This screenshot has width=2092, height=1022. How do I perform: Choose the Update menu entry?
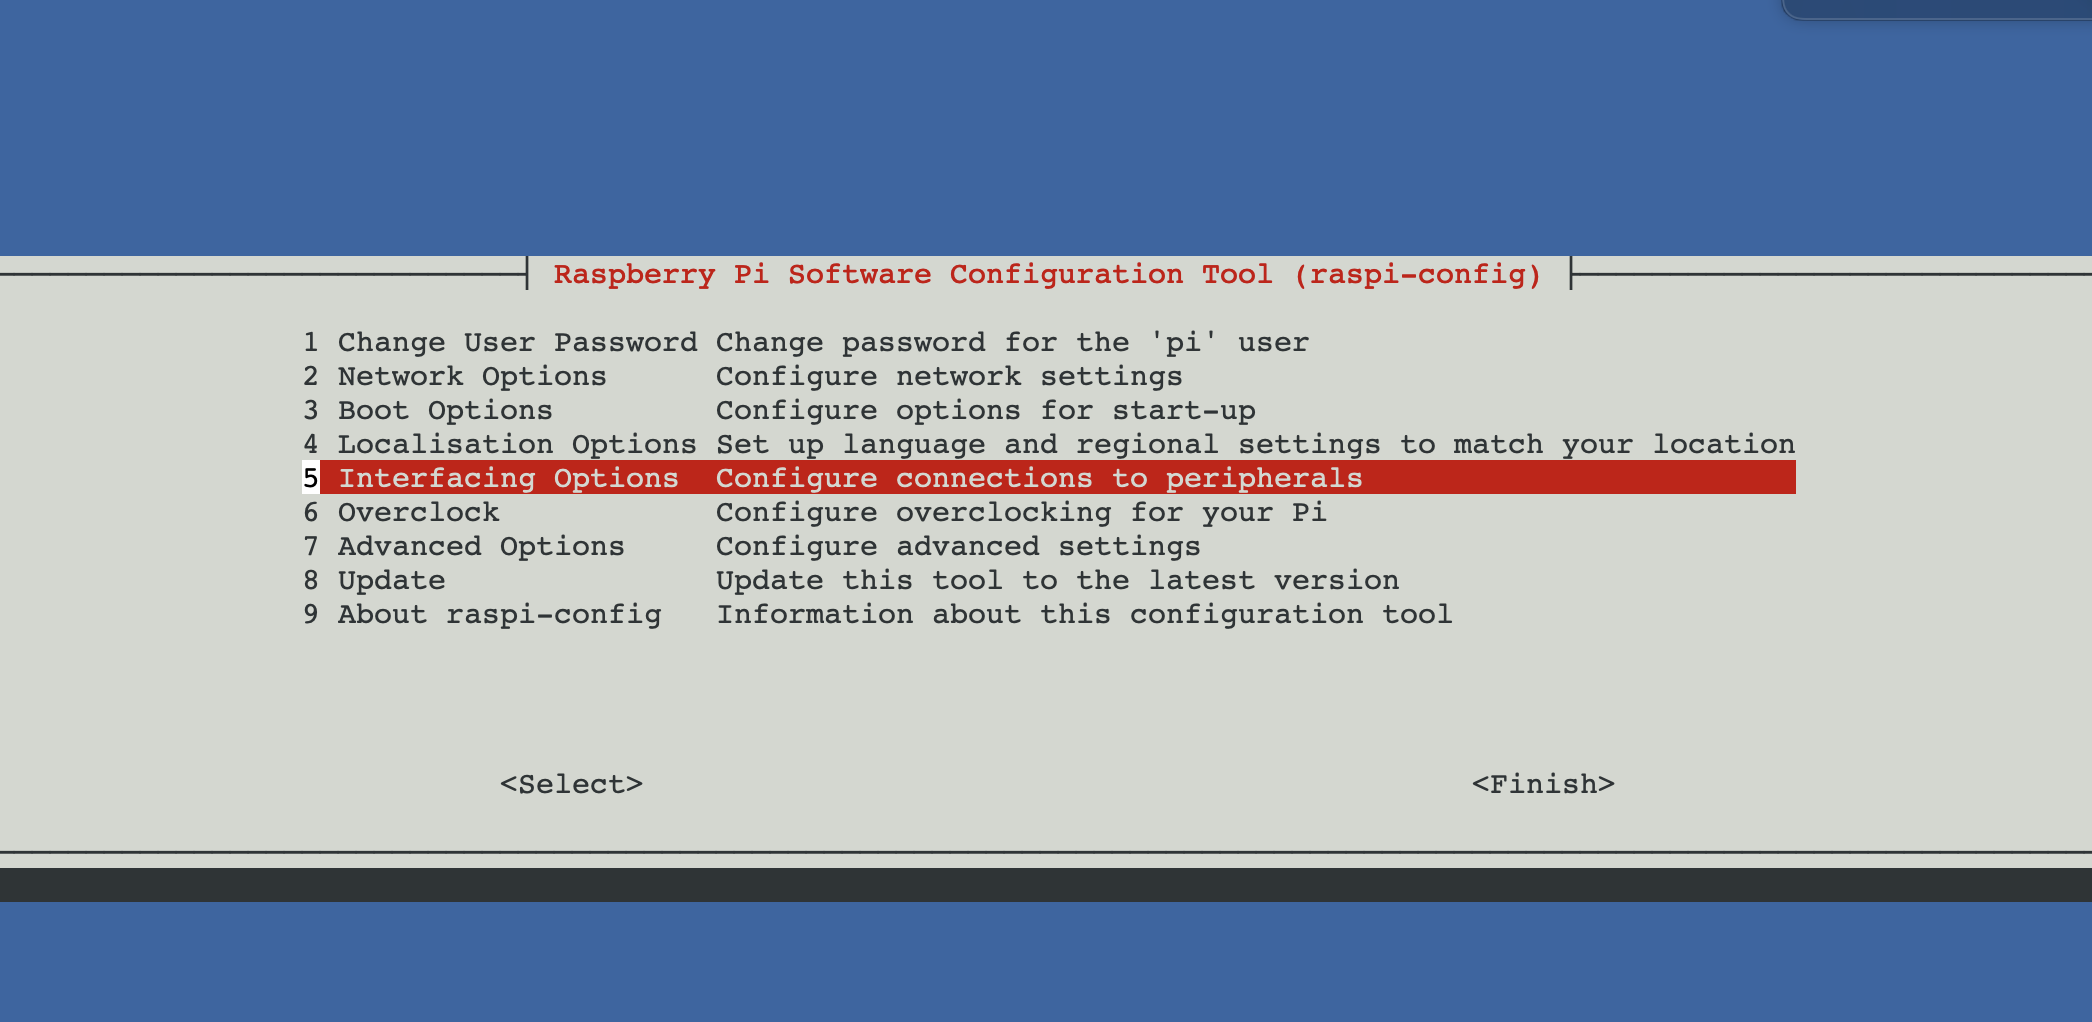pos(391,581)
